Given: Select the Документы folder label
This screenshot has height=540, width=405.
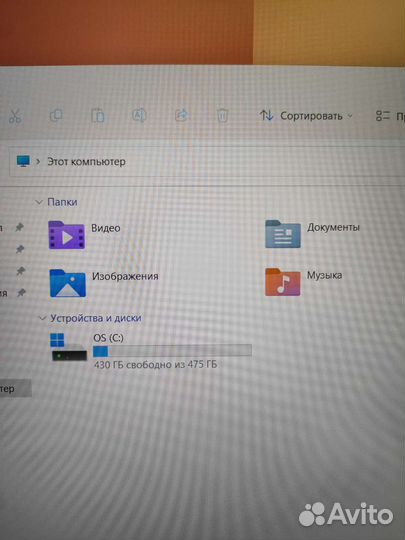Looking at the screenshot, I should [333, 227].
